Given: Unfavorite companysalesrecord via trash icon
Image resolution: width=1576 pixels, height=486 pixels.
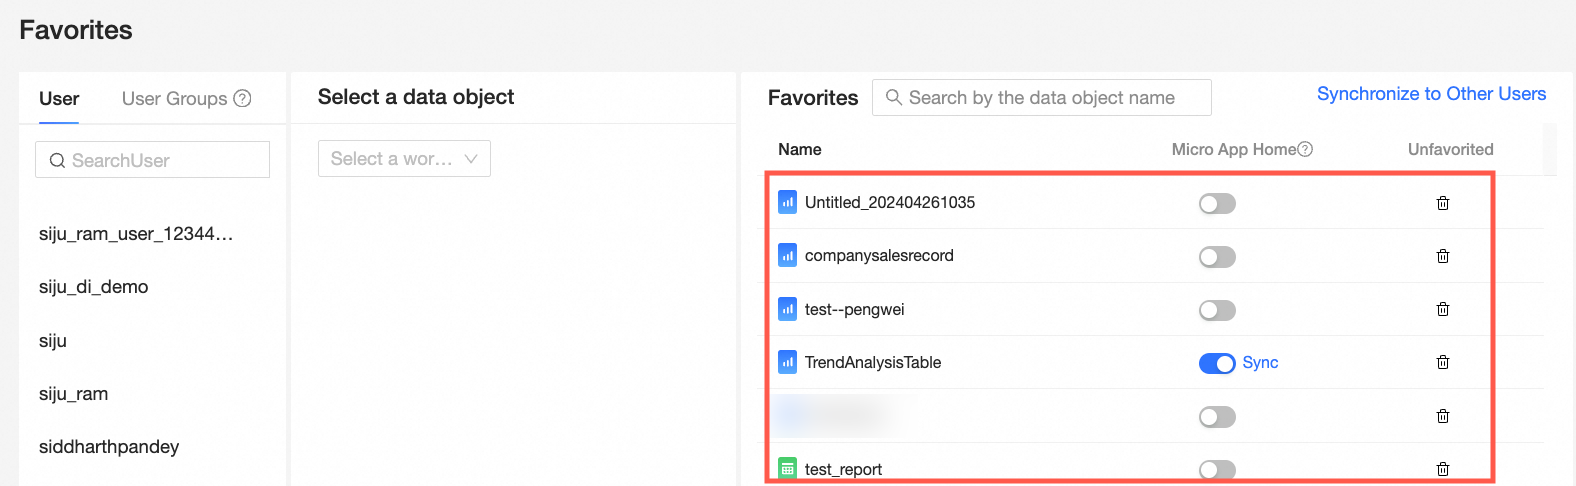Looking at the screenshot, I should (x=1442, y=256).
